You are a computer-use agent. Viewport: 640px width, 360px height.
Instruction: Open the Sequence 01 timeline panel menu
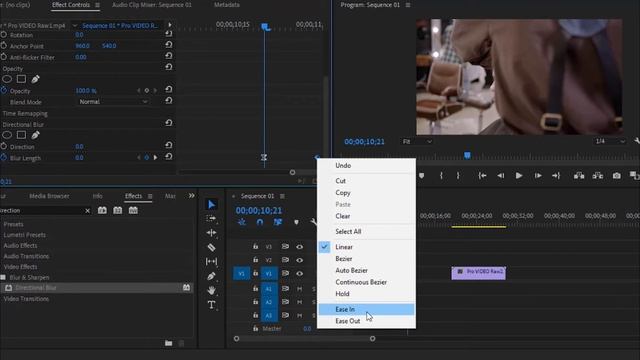click(282, 196)
